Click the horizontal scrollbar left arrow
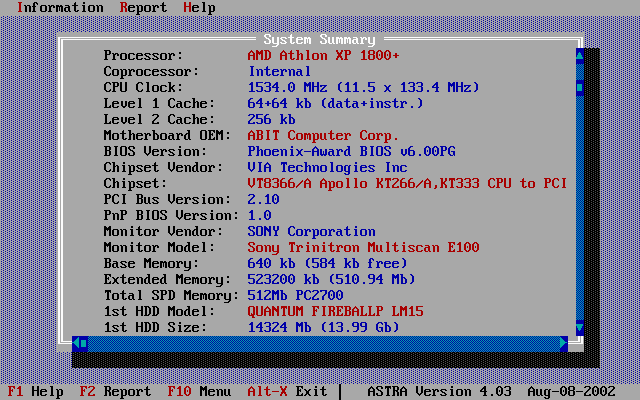Viewport: 640px width, 400px height. 76,343
